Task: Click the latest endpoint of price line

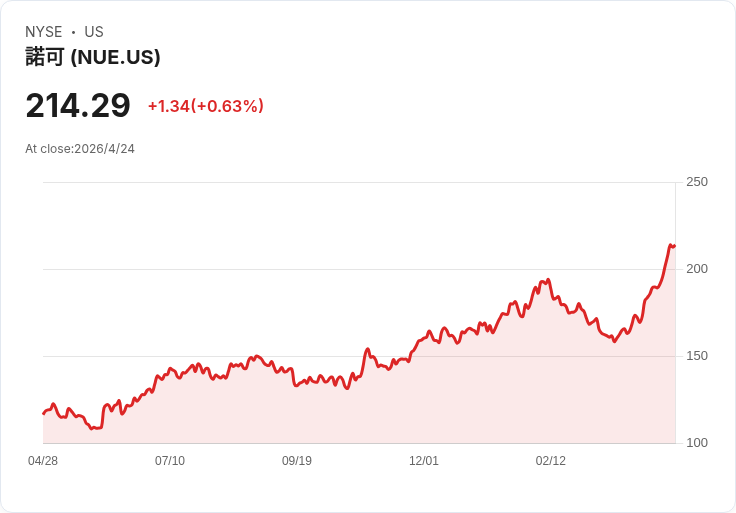Action: [675, 245]
